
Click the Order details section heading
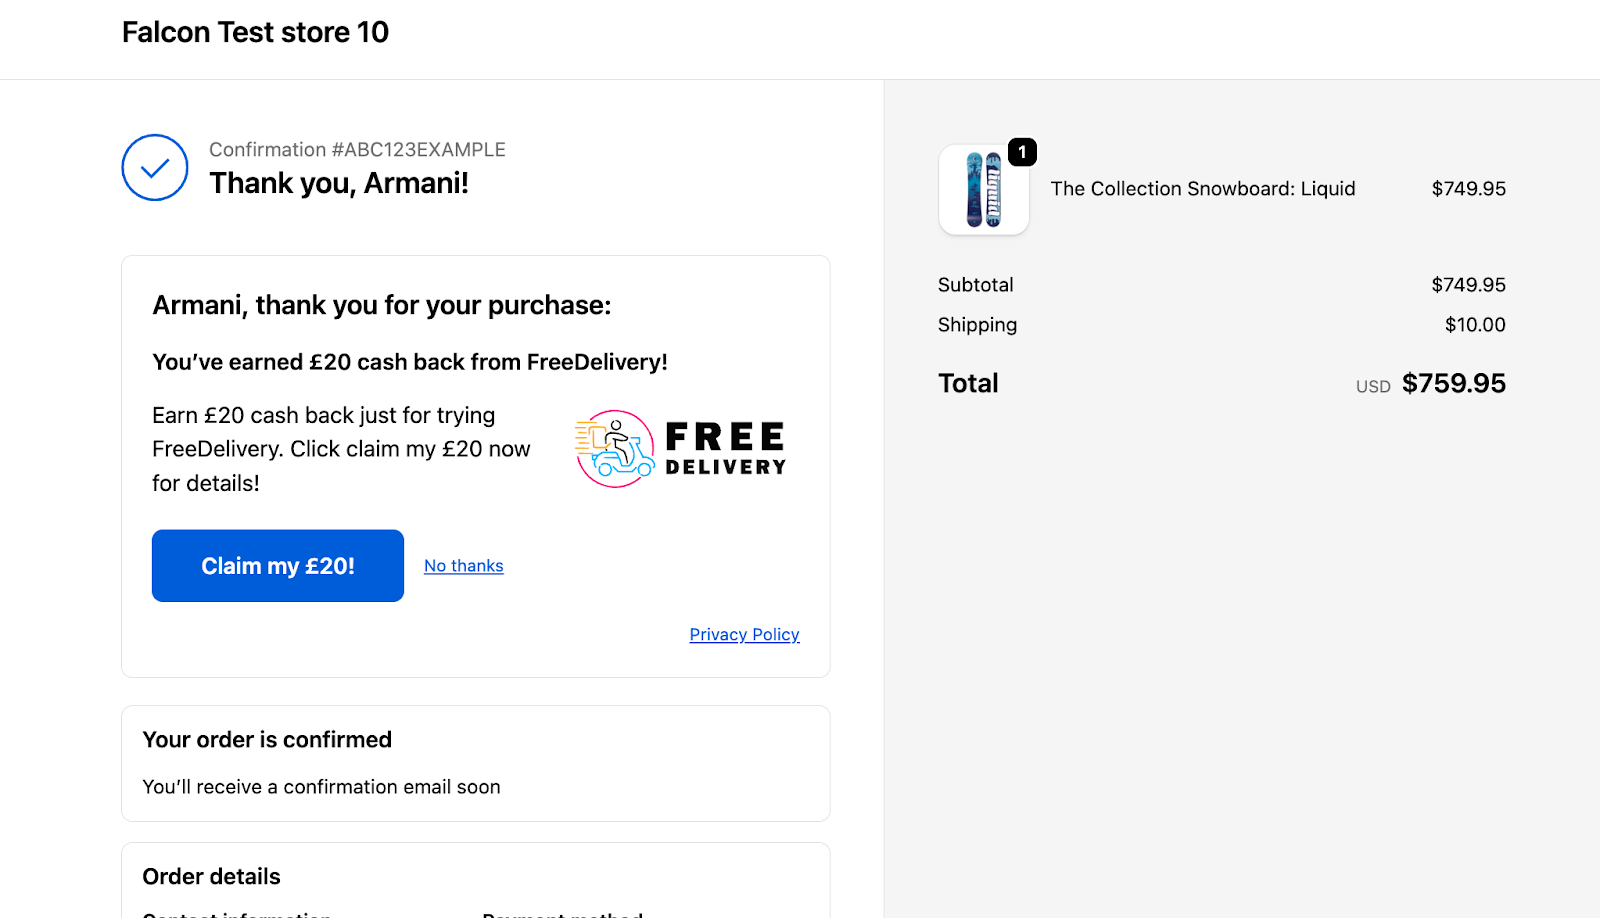click(x=211, y=877)
